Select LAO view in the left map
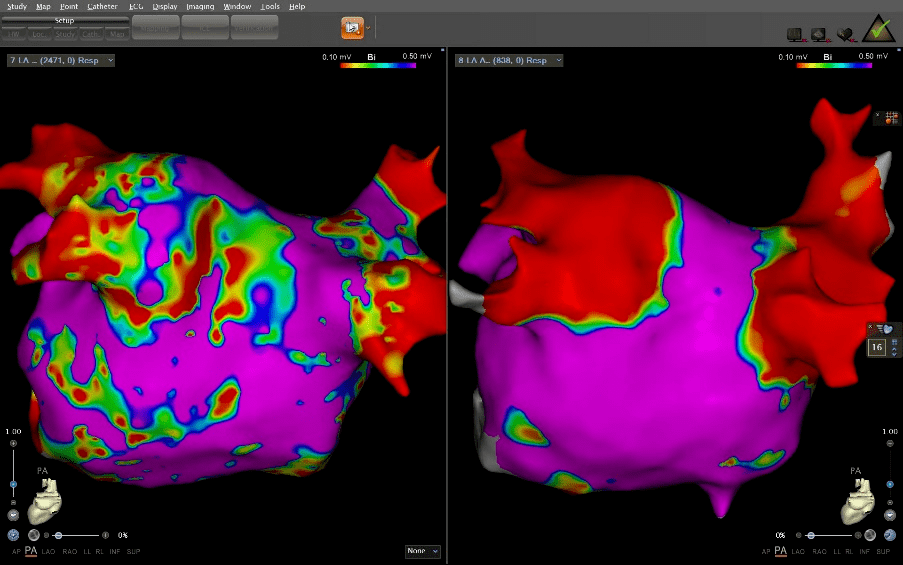The width and height of the screenshot is (903, 565). [49, 551]
